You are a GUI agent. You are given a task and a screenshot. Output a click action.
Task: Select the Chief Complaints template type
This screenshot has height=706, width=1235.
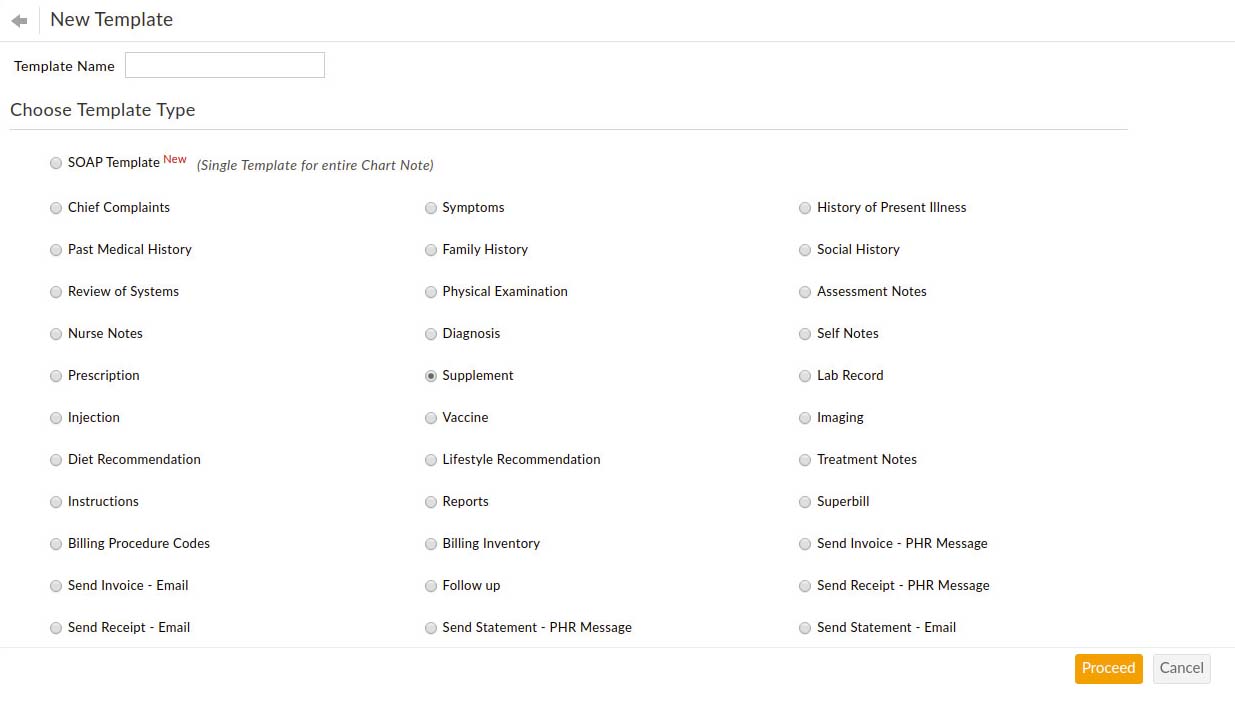[x=56, y=208]
